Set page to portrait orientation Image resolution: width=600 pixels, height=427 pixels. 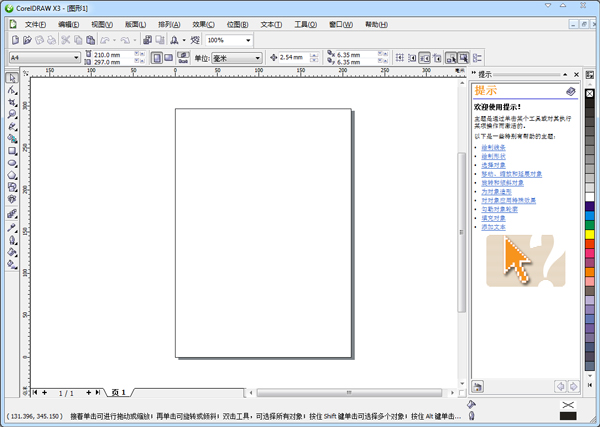(x=157, y=58)
